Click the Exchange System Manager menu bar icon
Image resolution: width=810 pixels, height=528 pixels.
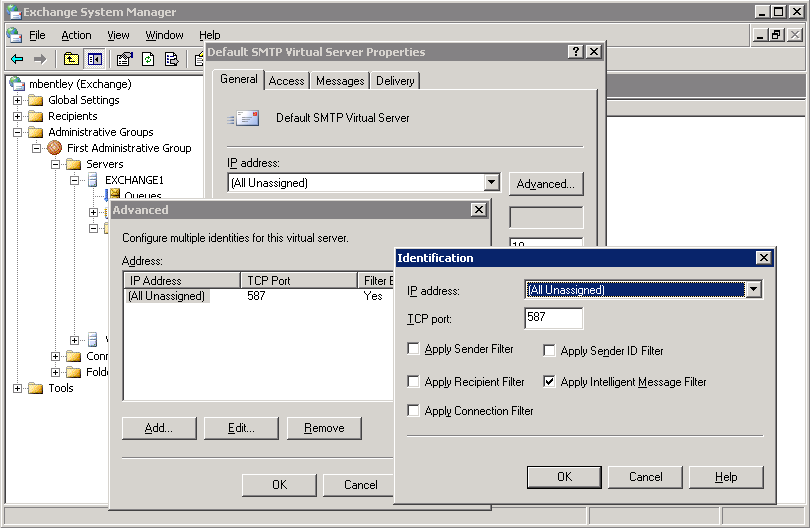tap(14, 35)
